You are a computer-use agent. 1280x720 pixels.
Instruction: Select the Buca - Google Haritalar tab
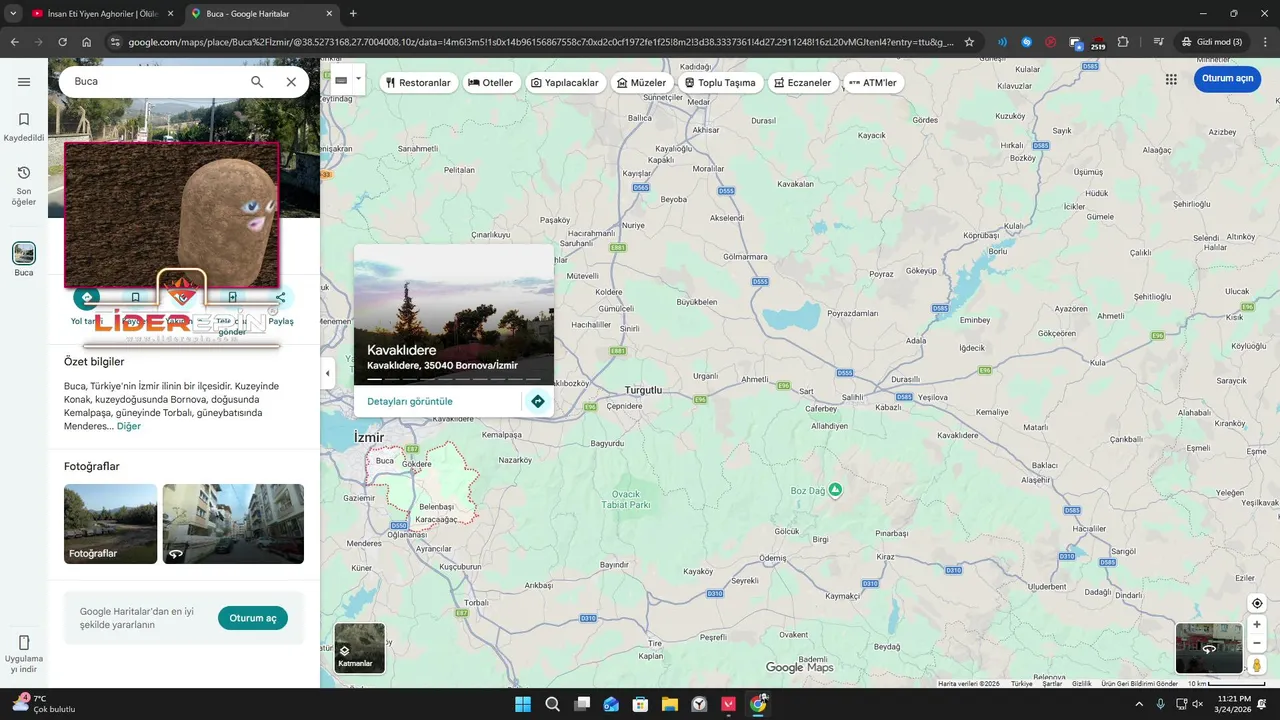(x=261, y=14)
